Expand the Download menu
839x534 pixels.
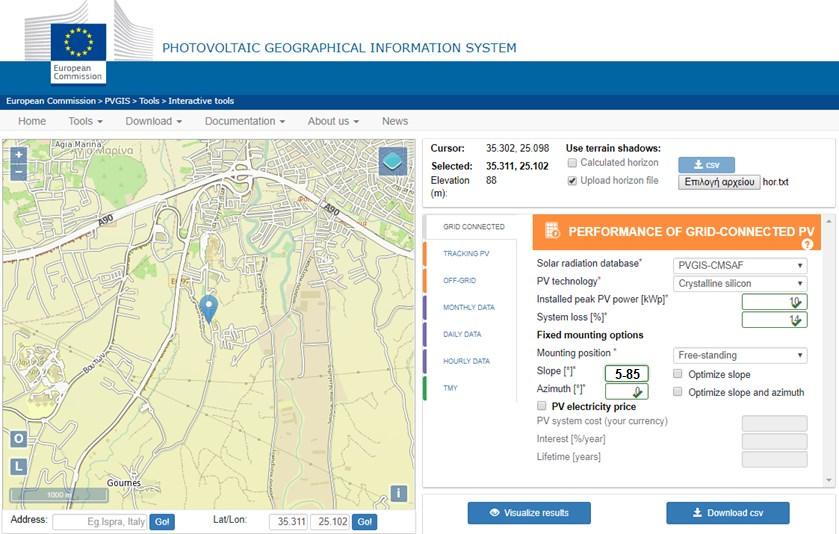point(154,121)
